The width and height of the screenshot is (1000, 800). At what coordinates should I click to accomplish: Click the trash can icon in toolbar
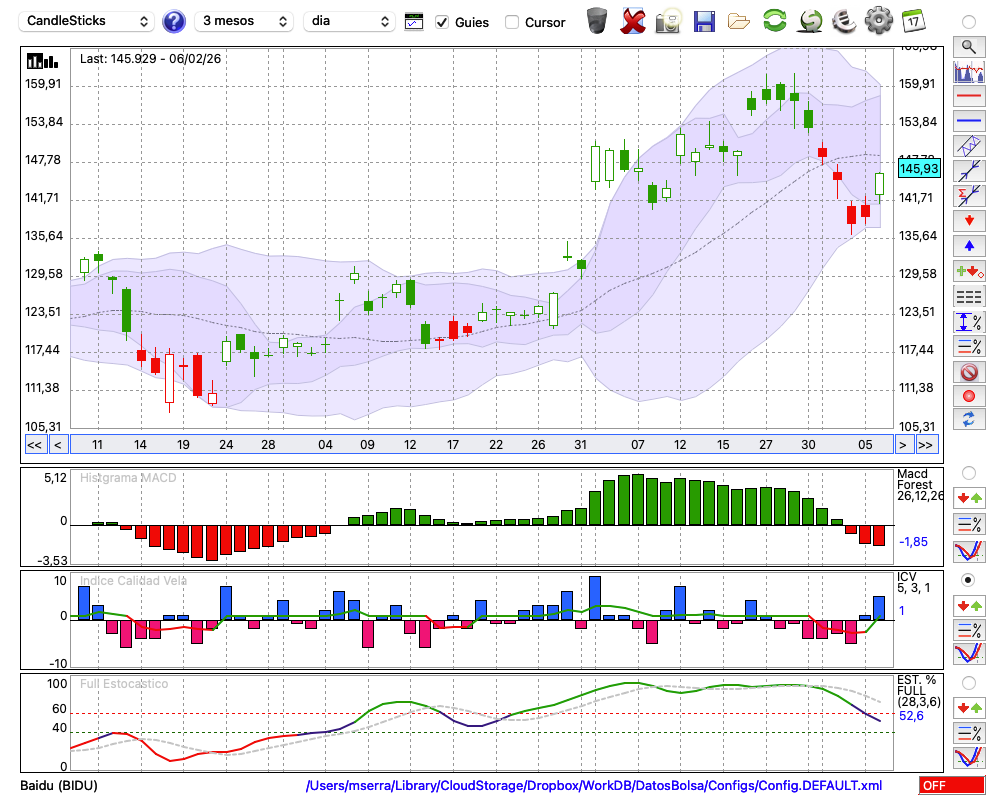(x=597, y=21)
